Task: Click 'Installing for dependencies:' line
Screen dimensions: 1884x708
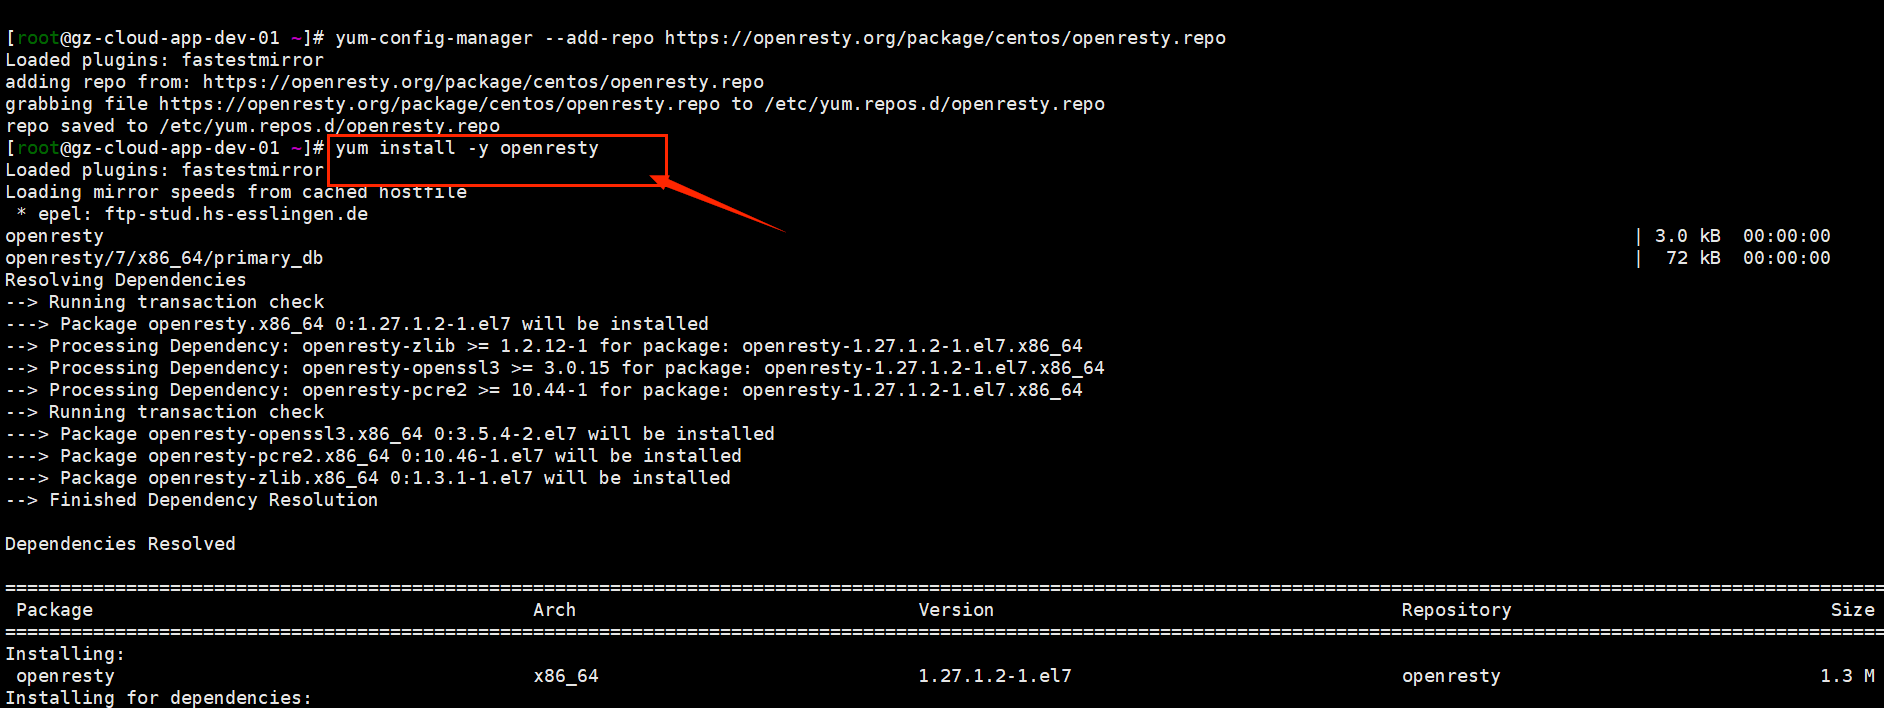Action: click(158, 698)
